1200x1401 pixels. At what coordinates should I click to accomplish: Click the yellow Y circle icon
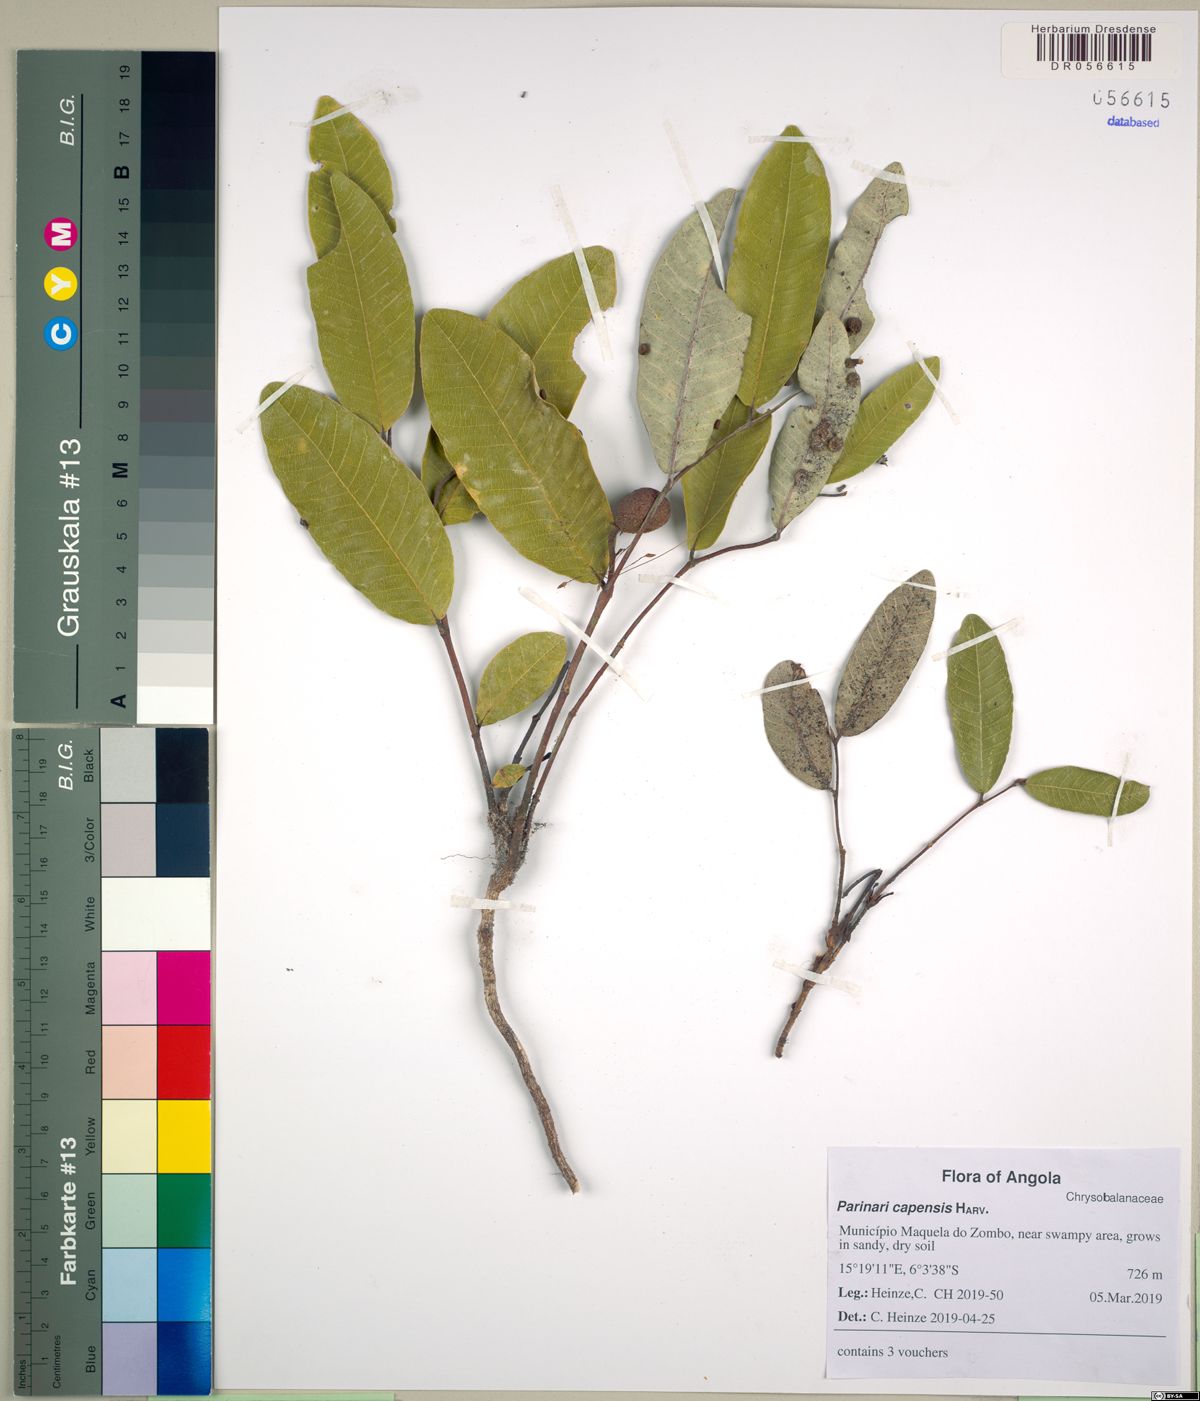(62, 285)
